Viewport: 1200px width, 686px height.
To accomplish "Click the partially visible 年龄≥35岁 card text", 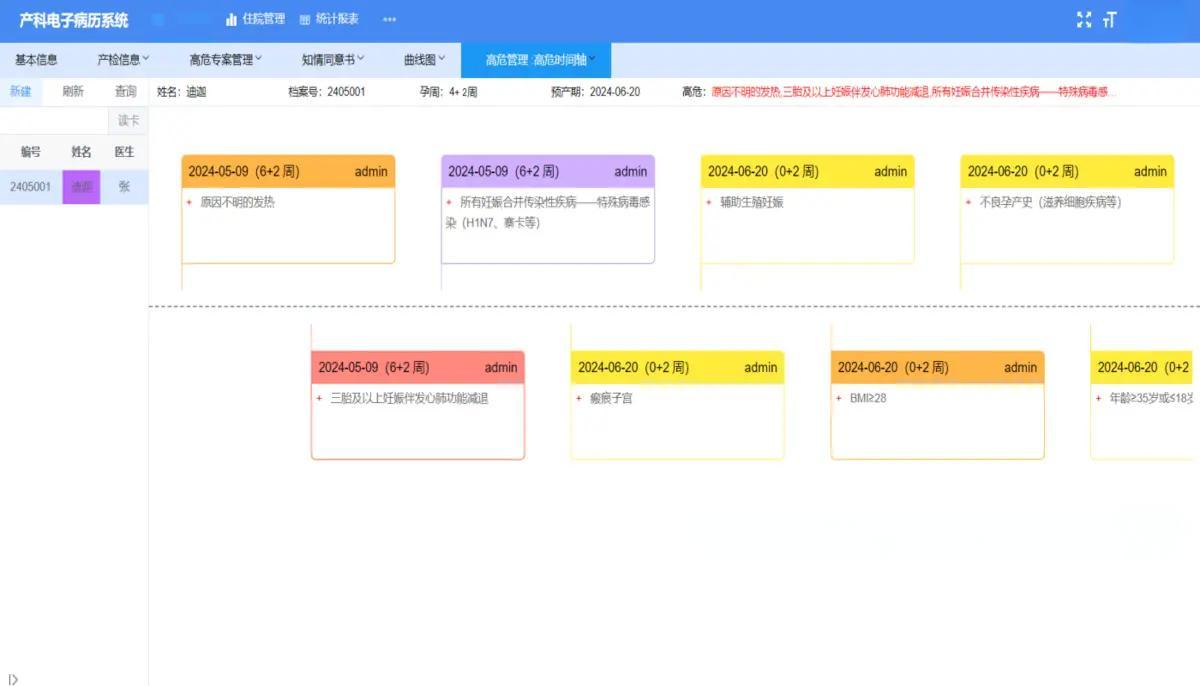I will click(x=1153, y=398).
